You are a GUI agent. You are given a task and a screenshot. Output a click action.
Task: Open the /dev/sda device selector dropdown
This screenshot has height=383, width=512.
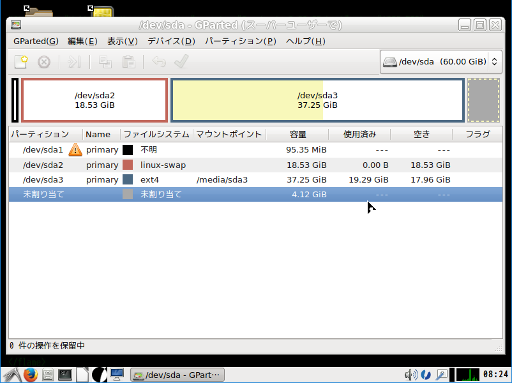tap(441, 62)
